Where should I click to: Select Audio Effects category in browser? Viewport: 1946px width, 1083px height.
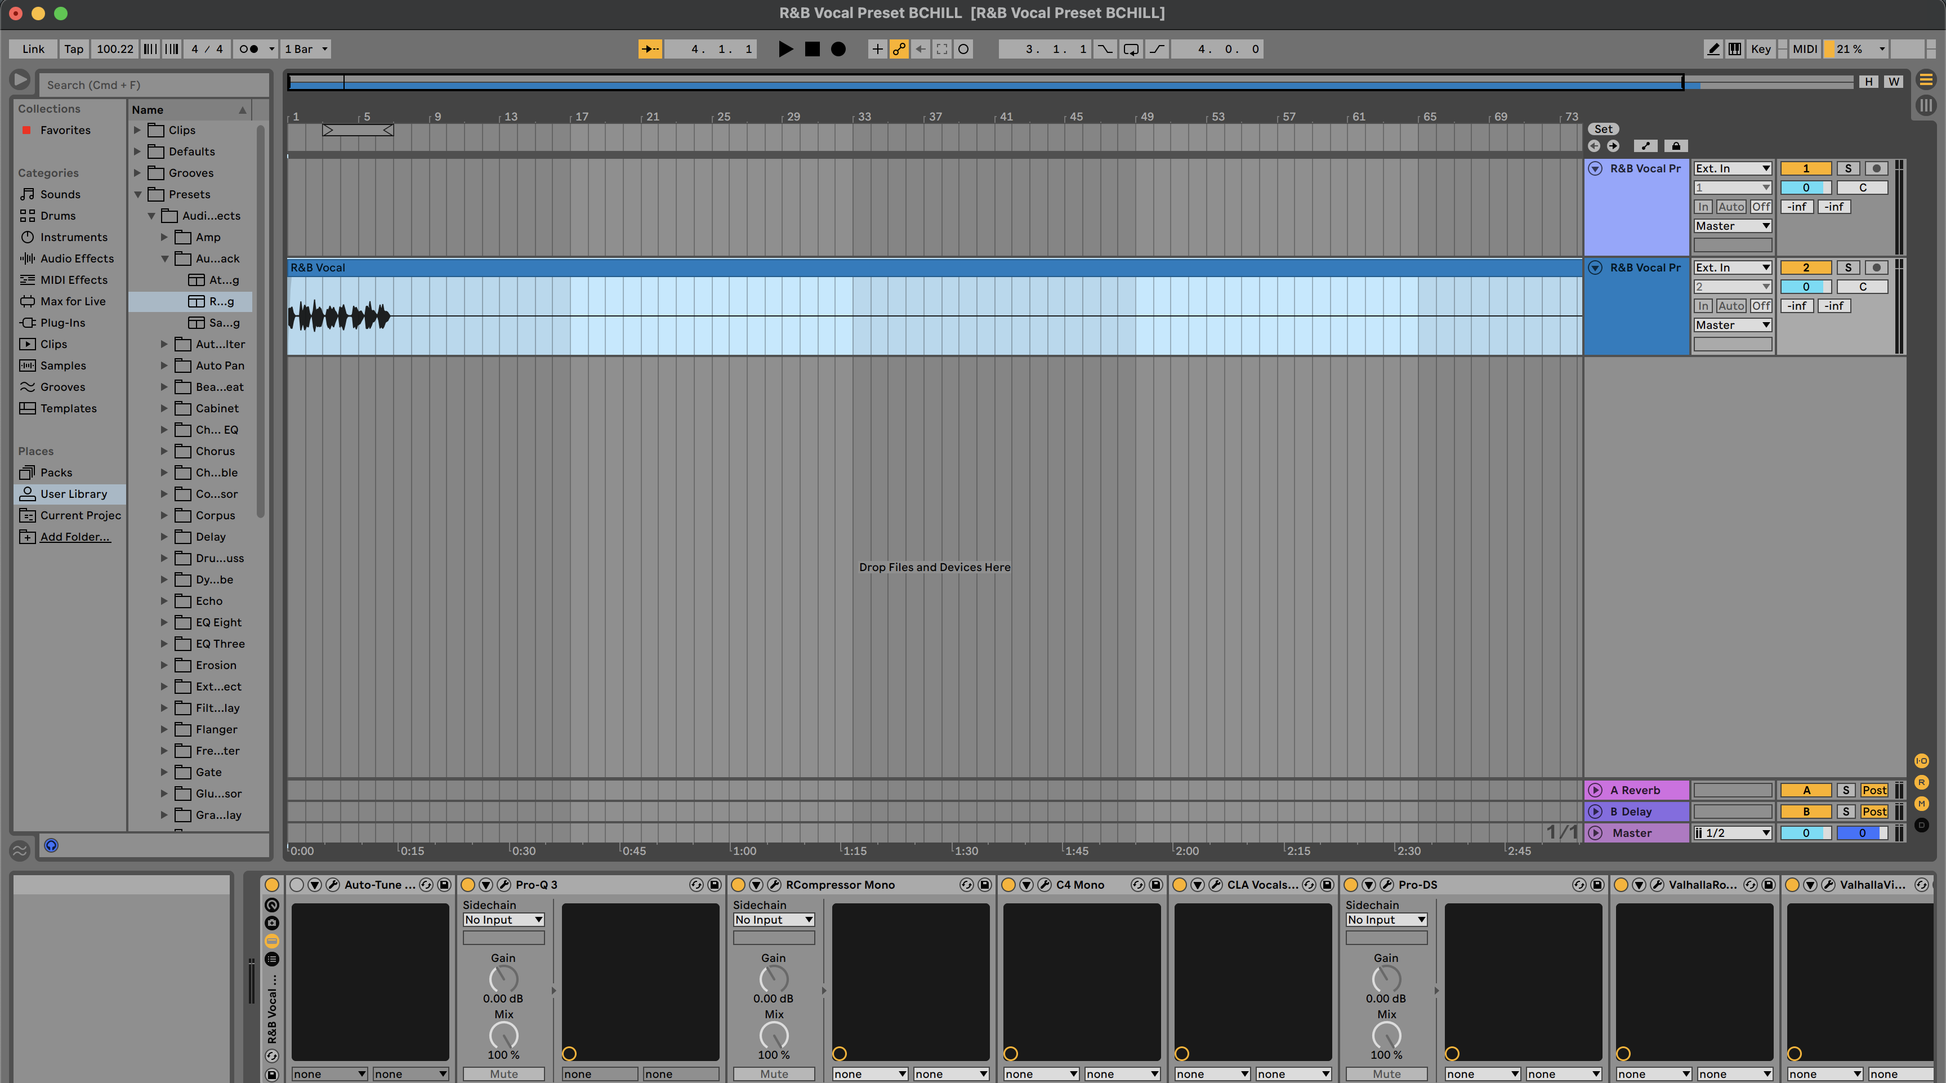[x=76, y=259]
